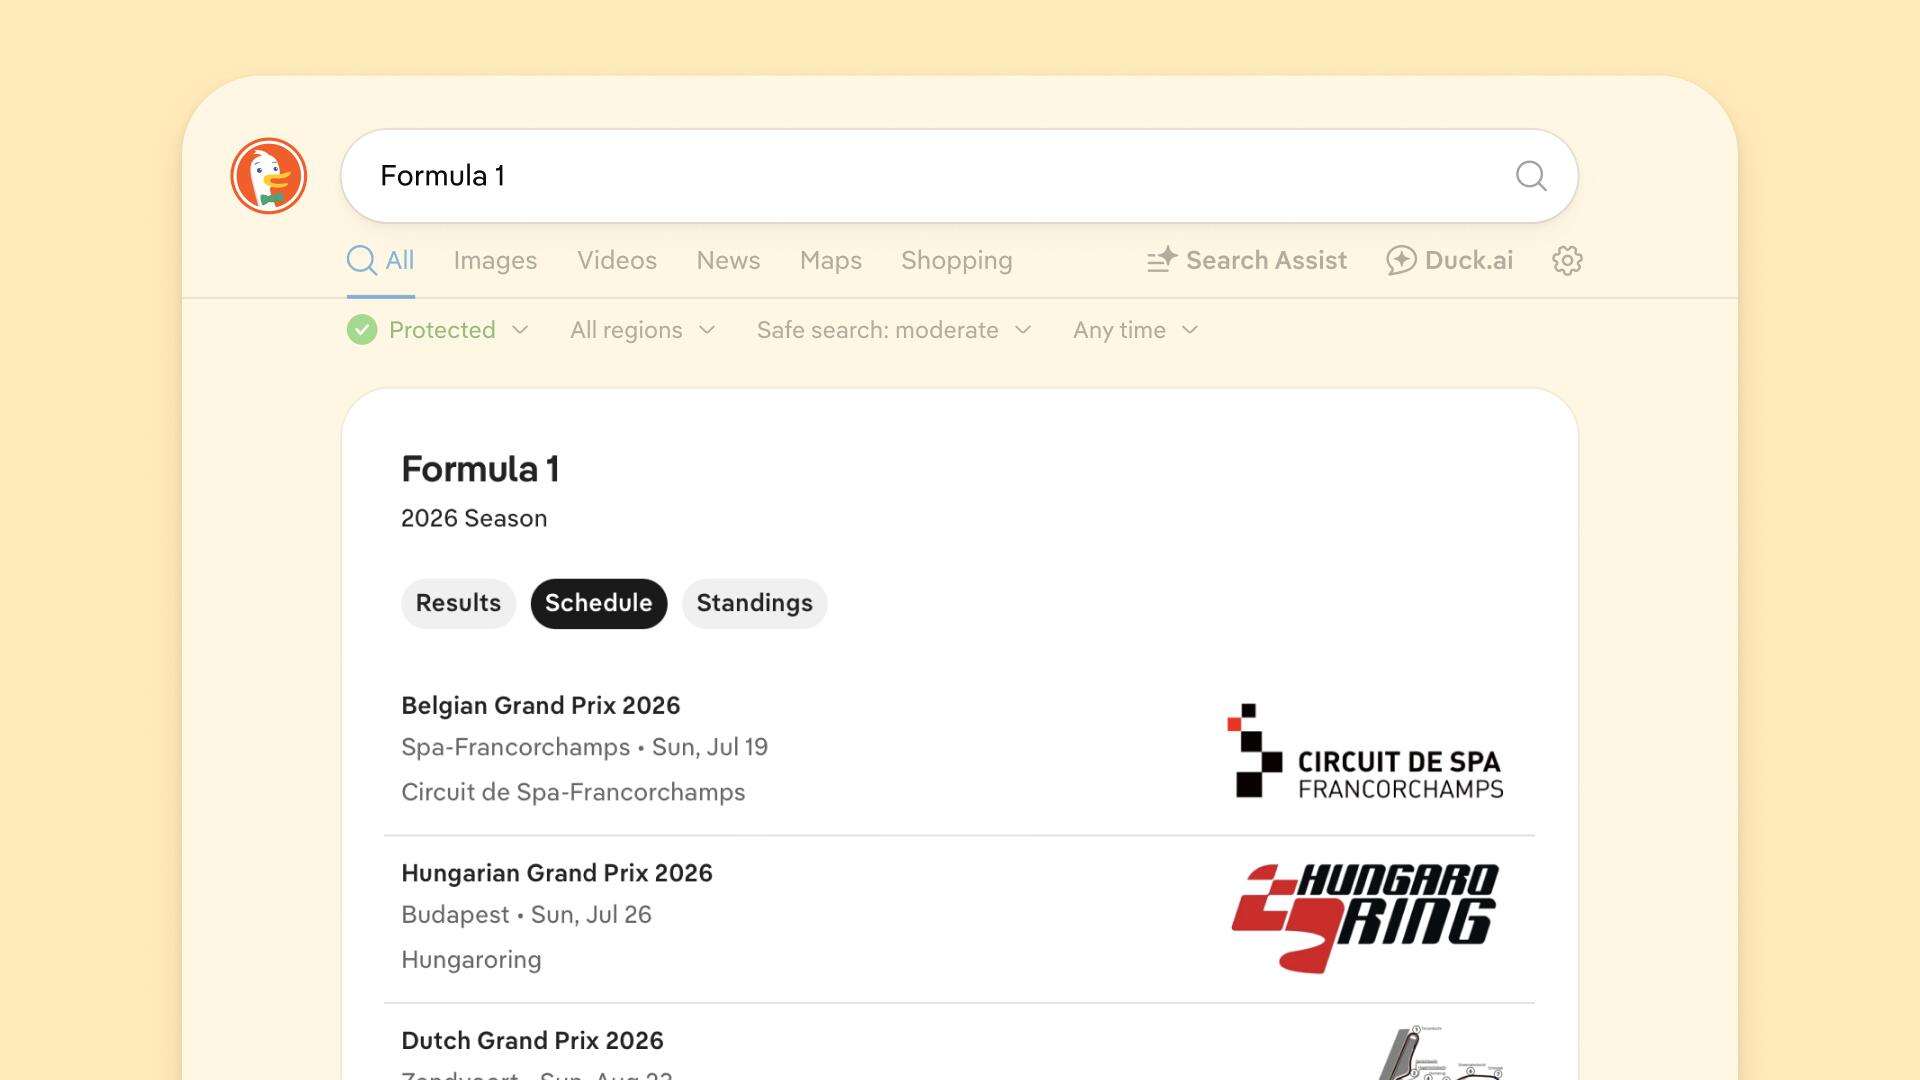Open the All regions dropdown
Screen dimensions: 1920x1080
click(643, 330)
